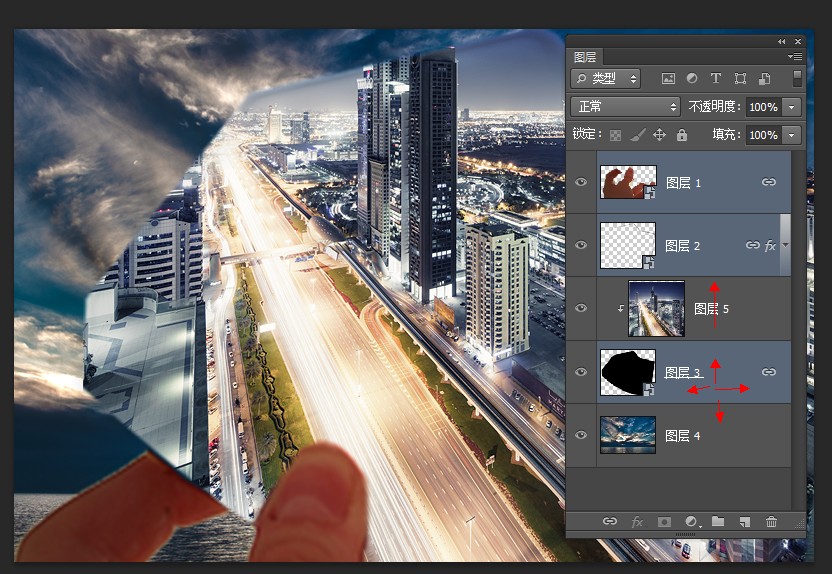Screen dimensions: 832x574
Task: Open the layers panel flyout menu
Action: [795, 56]
